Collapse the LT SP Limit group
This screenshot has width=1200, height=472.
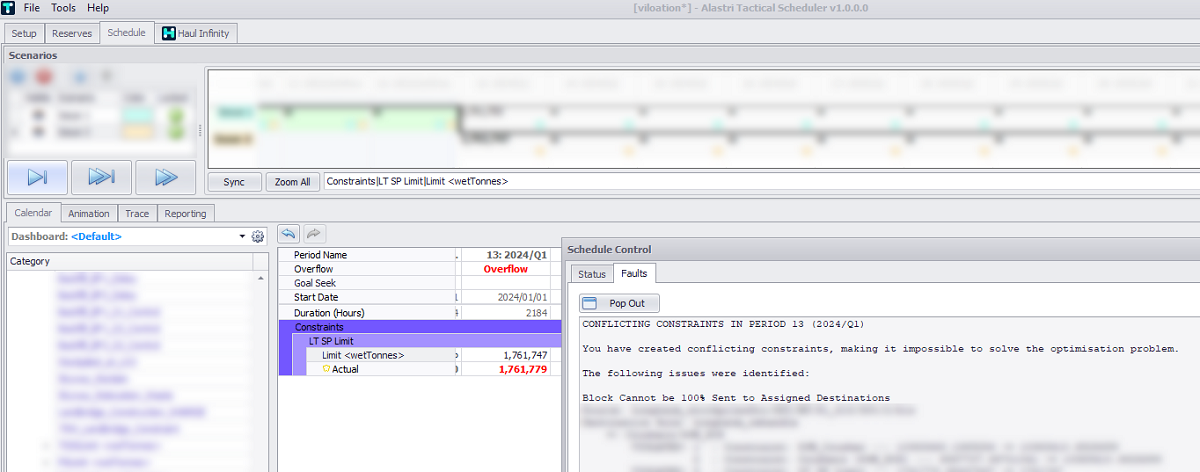pyautogui.click(x=427, y=341)
